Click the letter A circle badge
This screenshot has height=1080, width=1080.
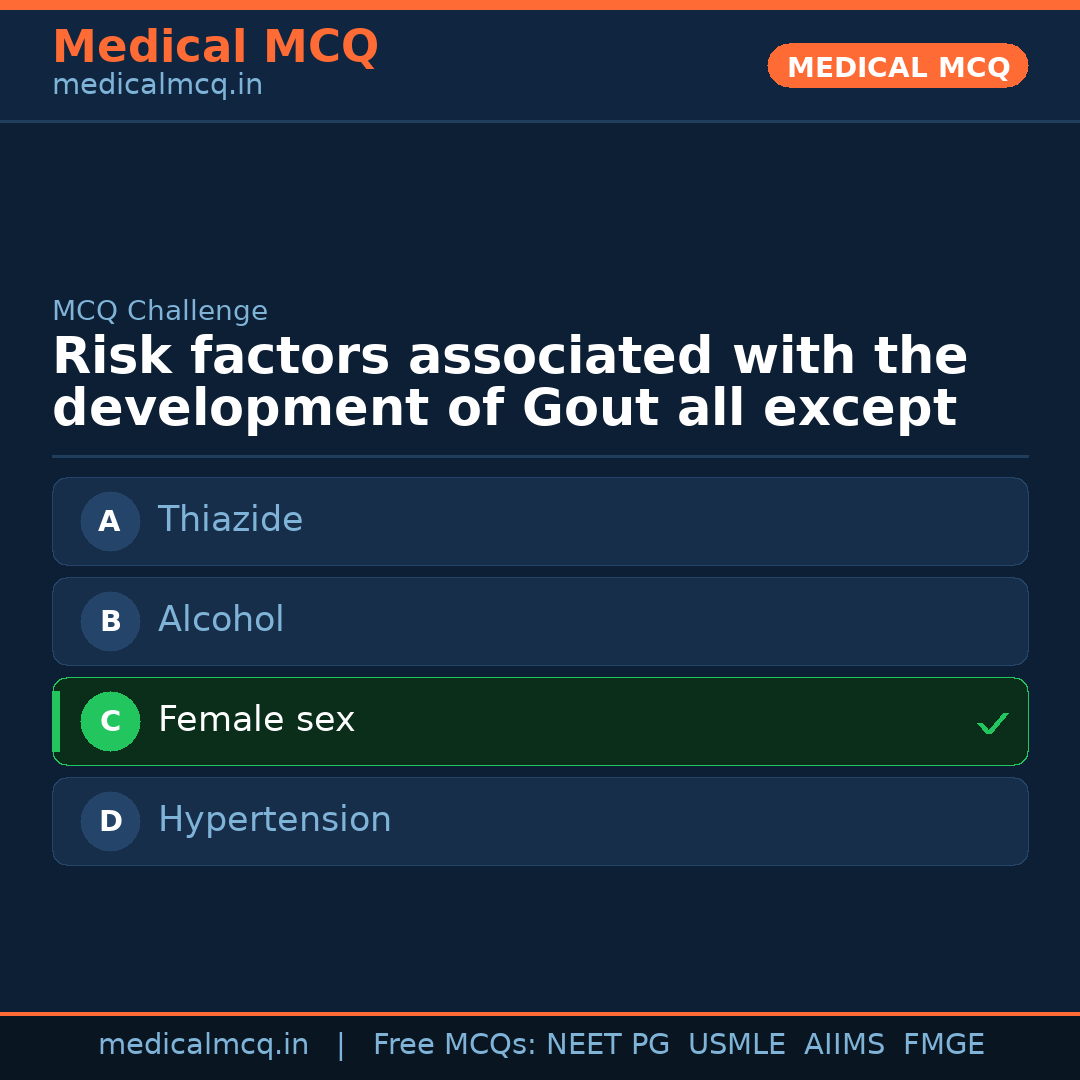[x=110, y=521]
